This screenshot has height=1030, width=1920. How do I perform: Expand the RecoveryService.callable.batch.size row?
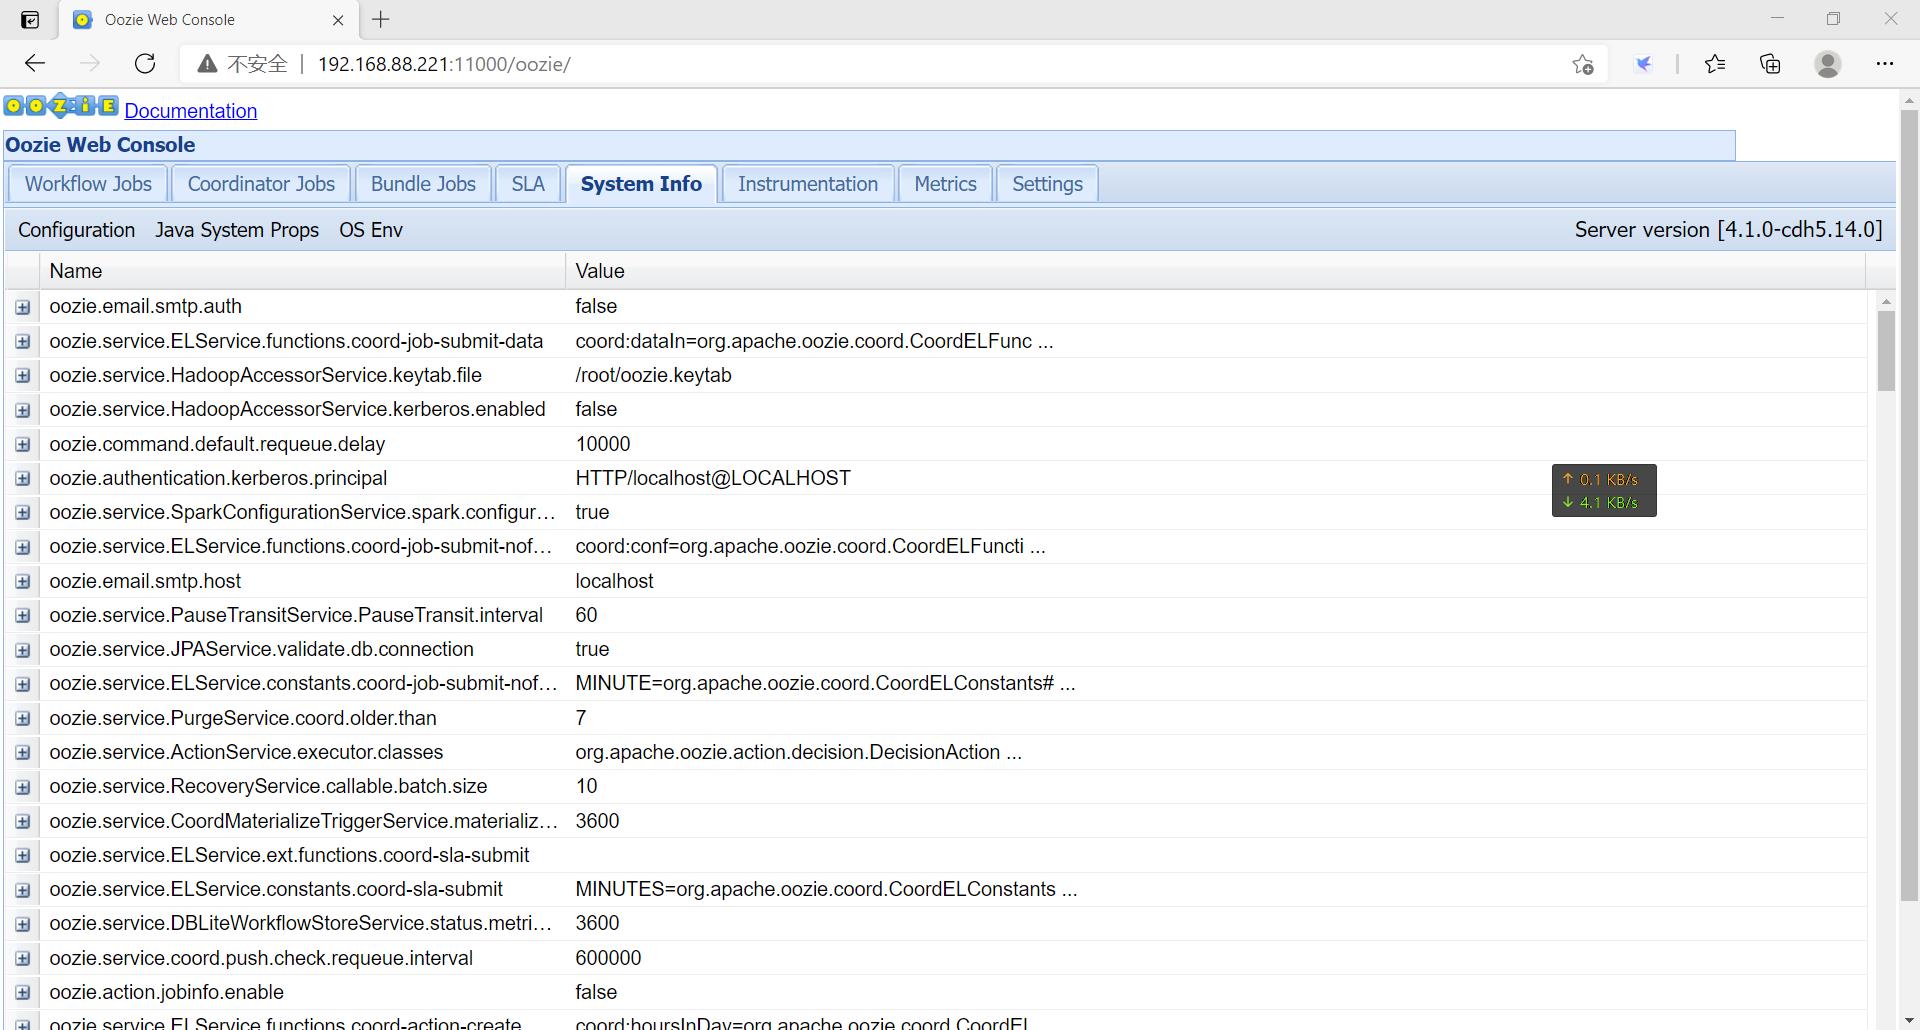(x=23, y=787)
